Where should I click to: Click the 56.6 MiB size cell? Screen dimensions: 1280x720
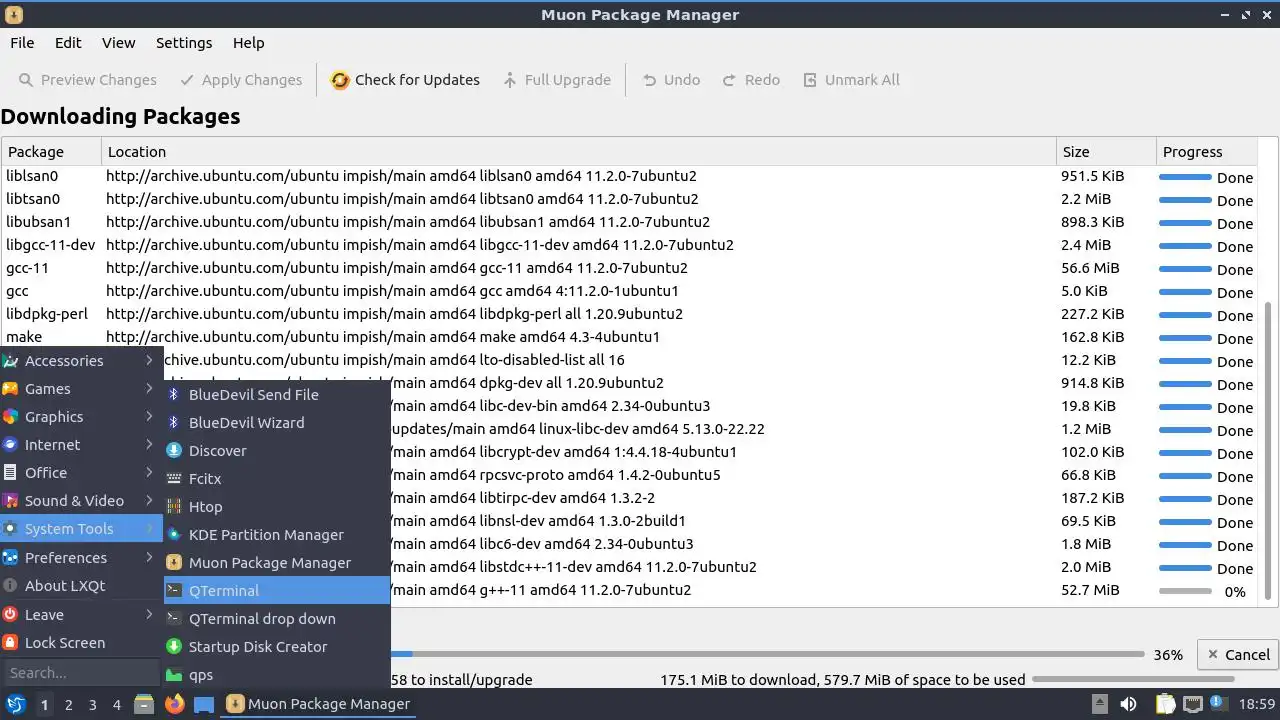click(1090, 268)
